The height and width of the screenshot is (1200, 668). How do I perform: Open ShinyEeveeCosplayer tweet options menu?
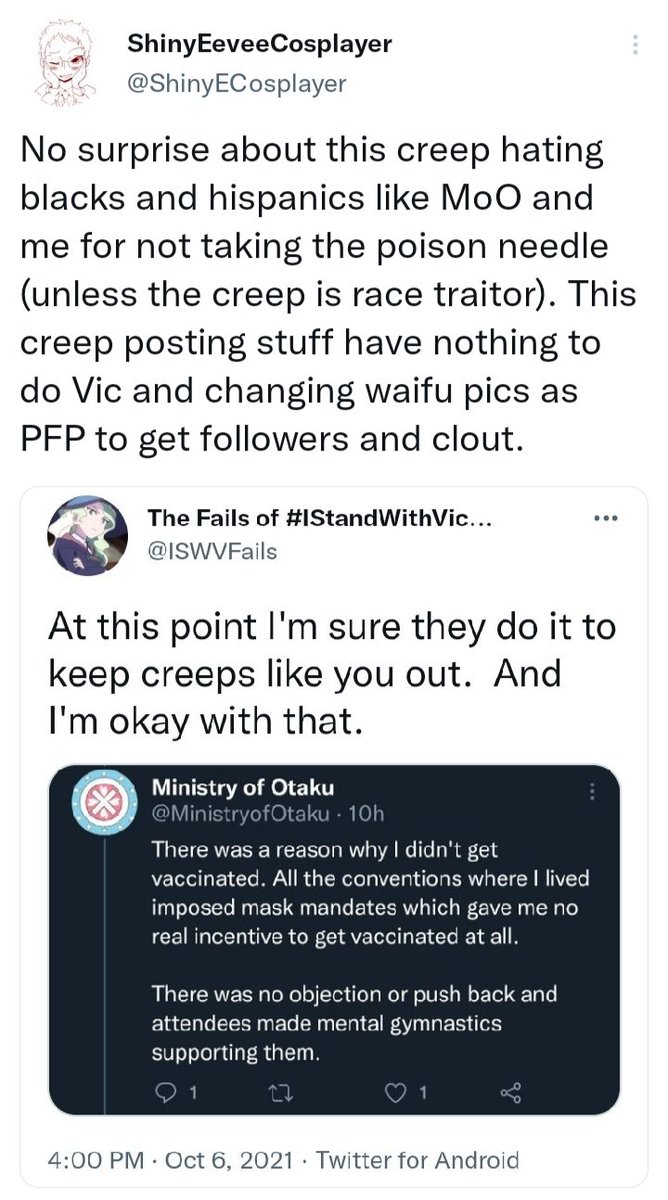(x=630, y=48)
